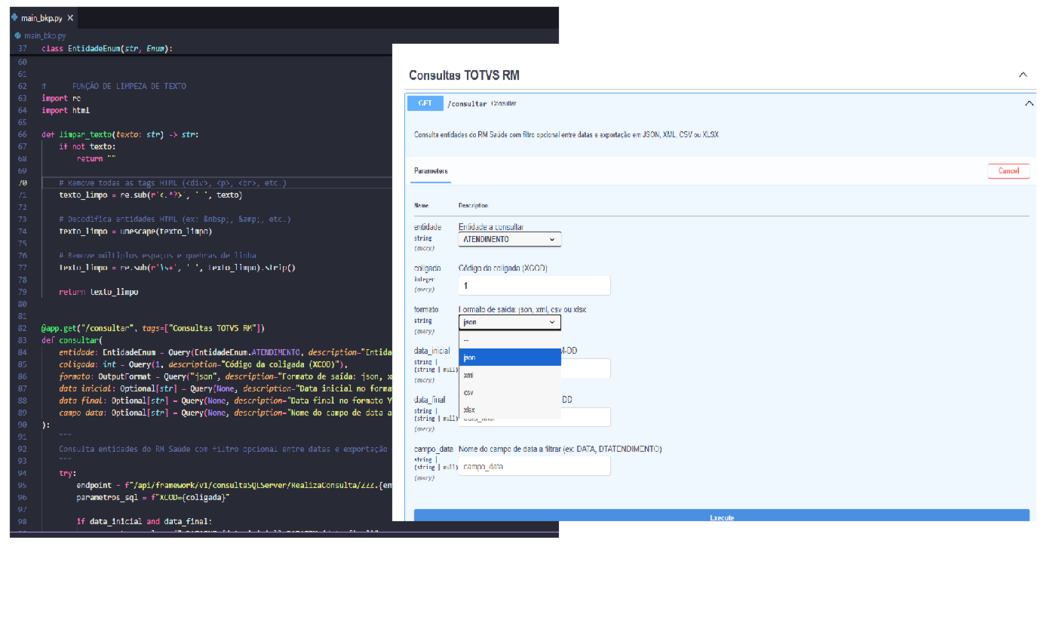
Task: Click the 'import html' code line
Action: (x=66, y=111)
